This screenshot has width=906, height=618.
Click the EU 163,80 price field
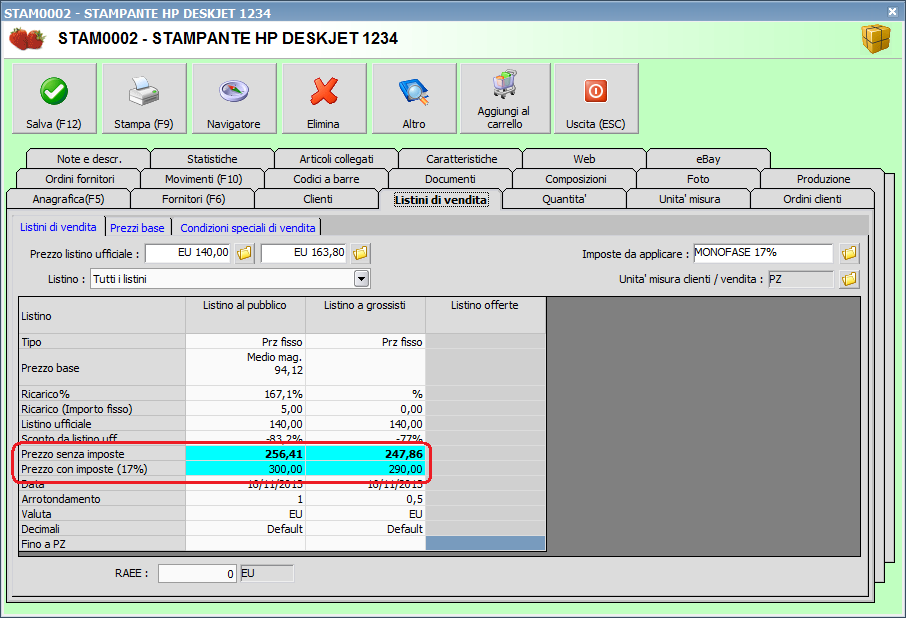(305, 253)
